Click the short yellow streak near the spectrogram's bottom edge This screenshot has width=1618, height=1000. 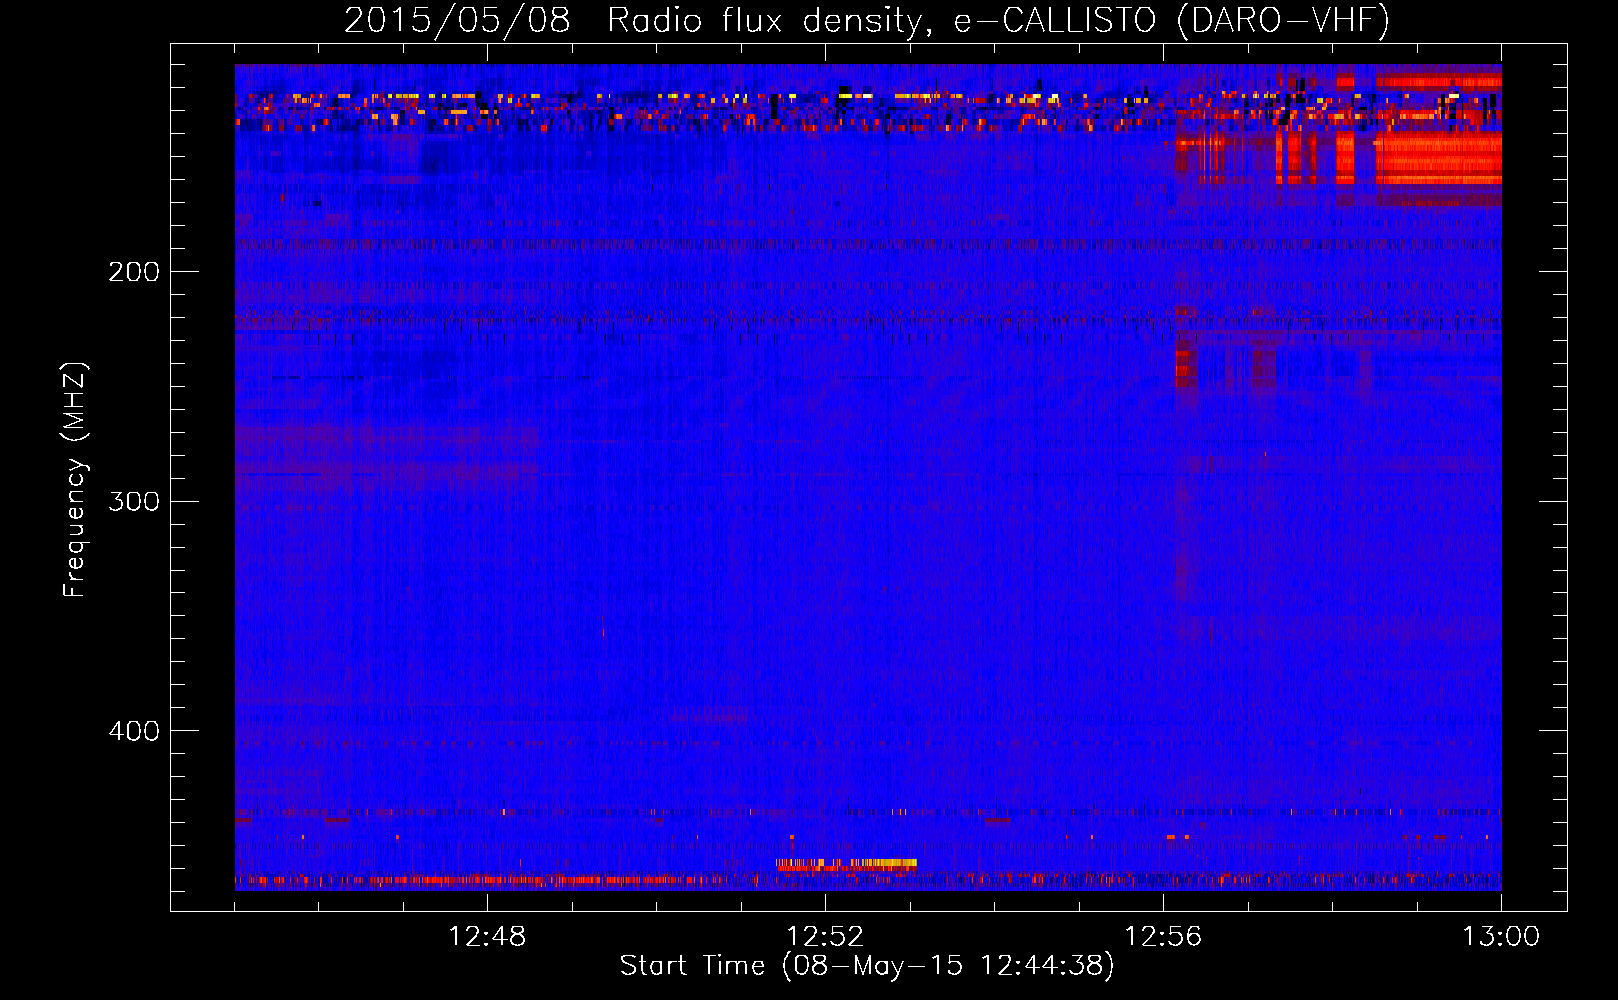tap(846, 864)
